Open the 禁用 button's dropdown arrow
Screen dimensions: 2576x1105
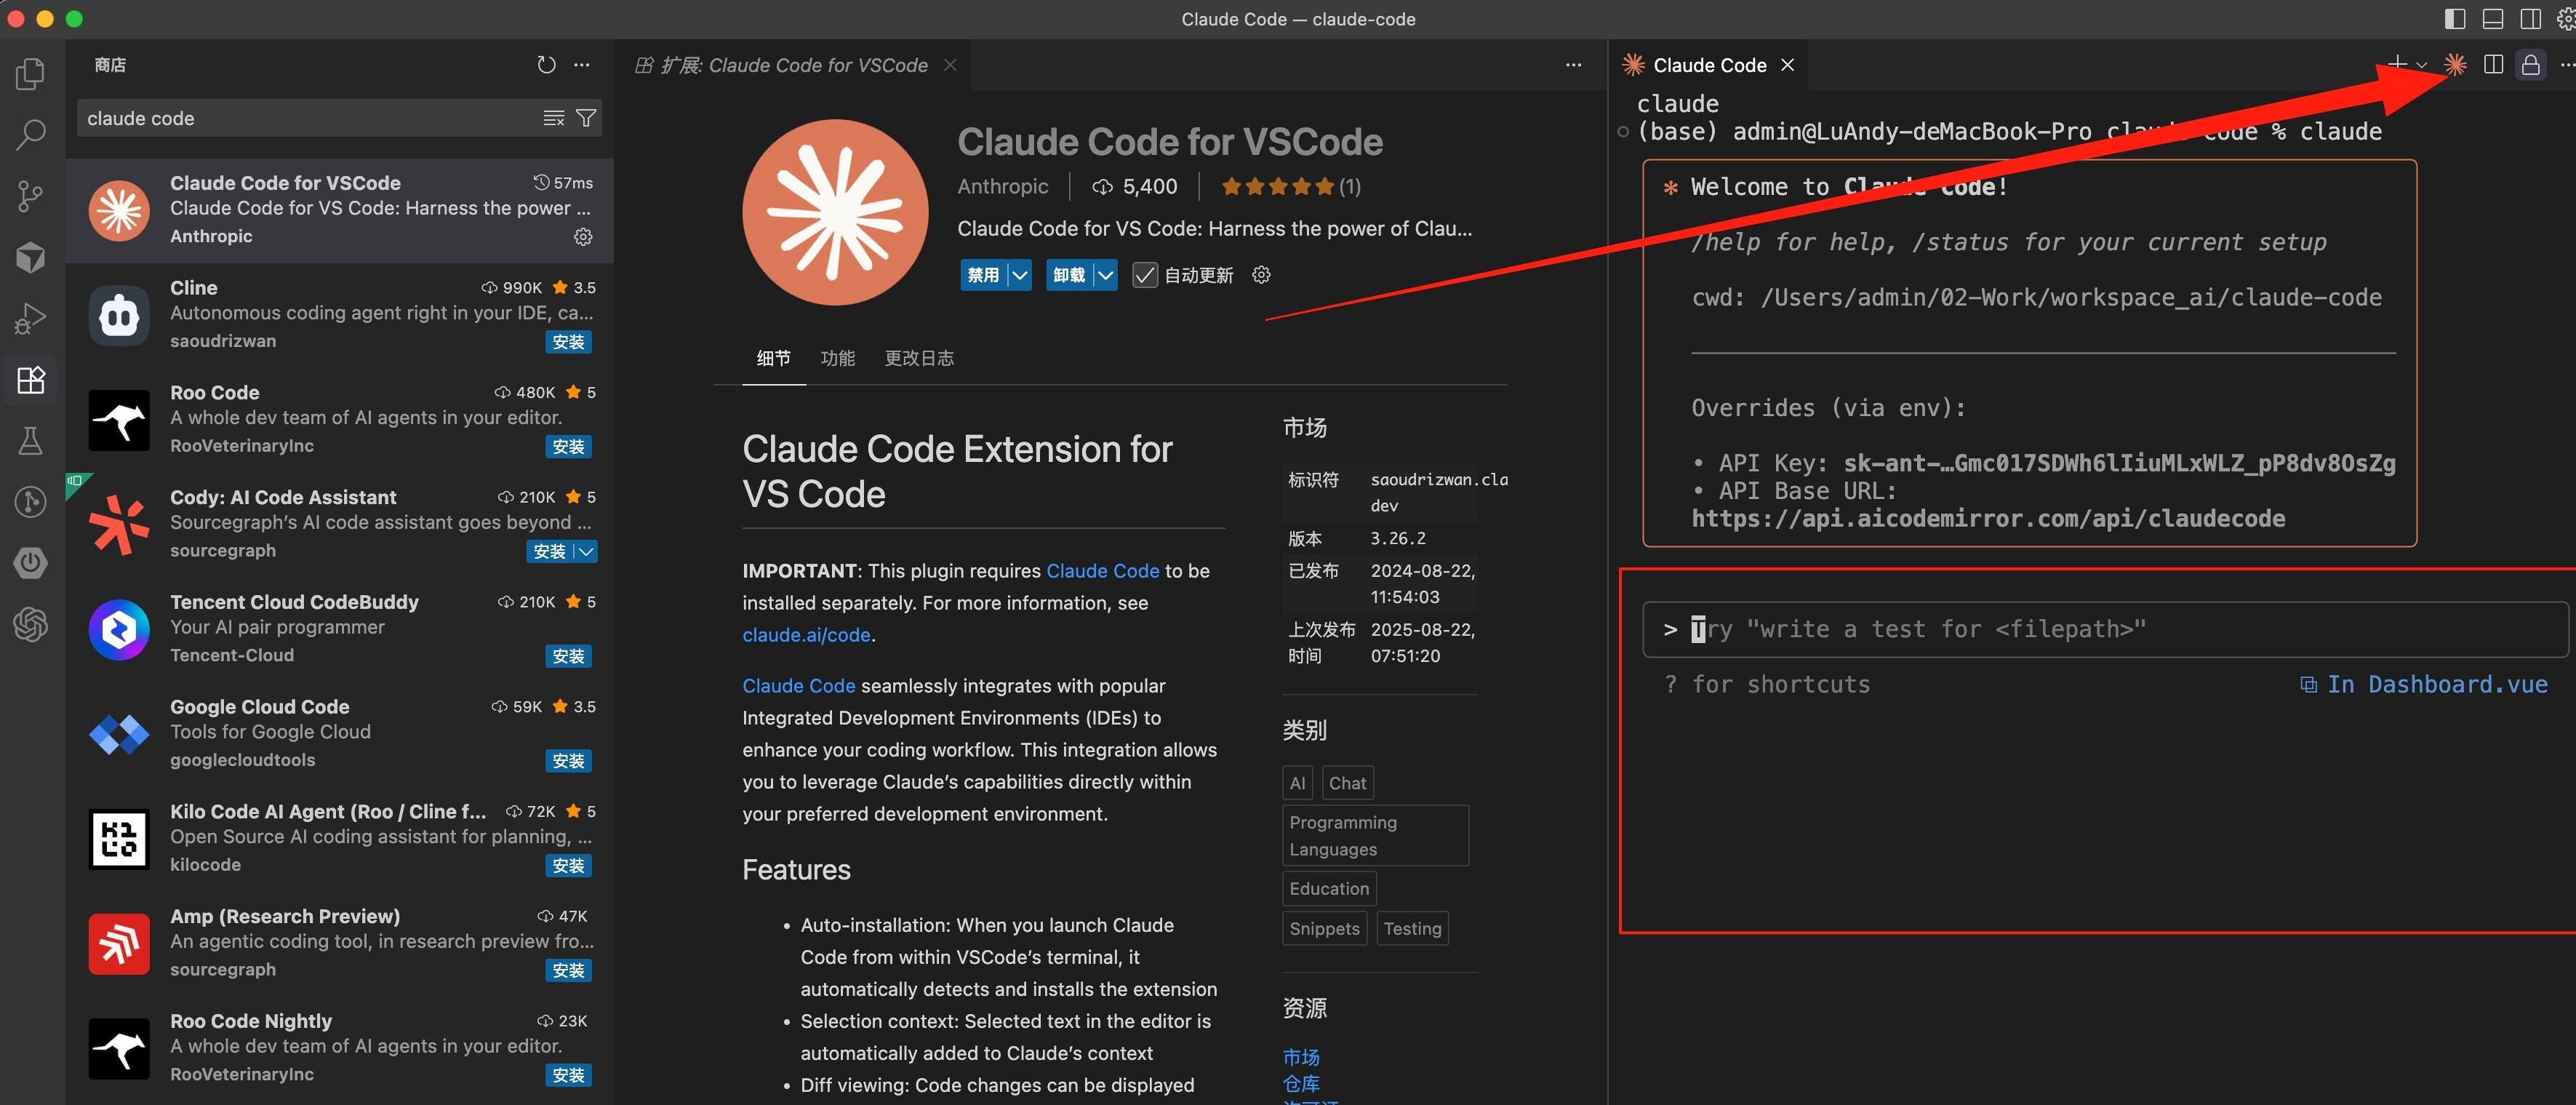tap(1019, 274)
